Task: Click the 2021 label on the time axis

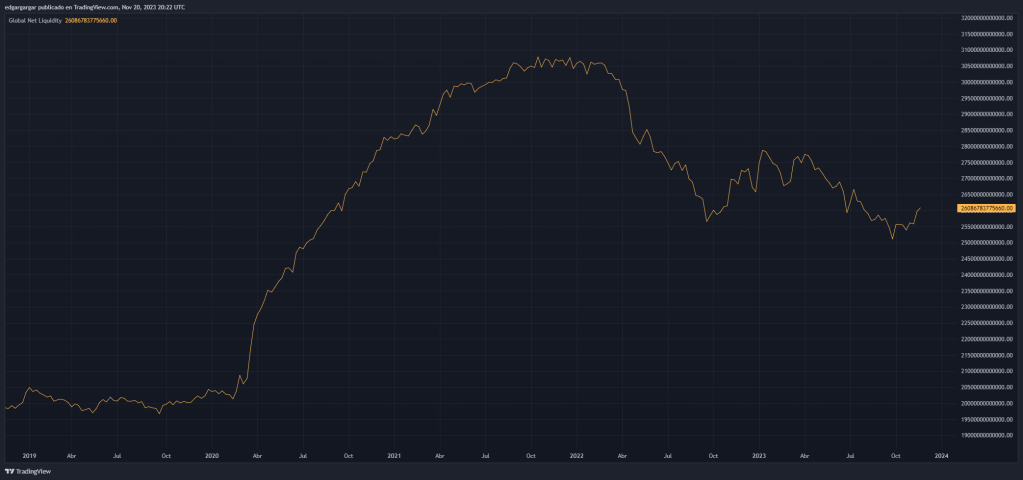Action: [x=394, y=455]
